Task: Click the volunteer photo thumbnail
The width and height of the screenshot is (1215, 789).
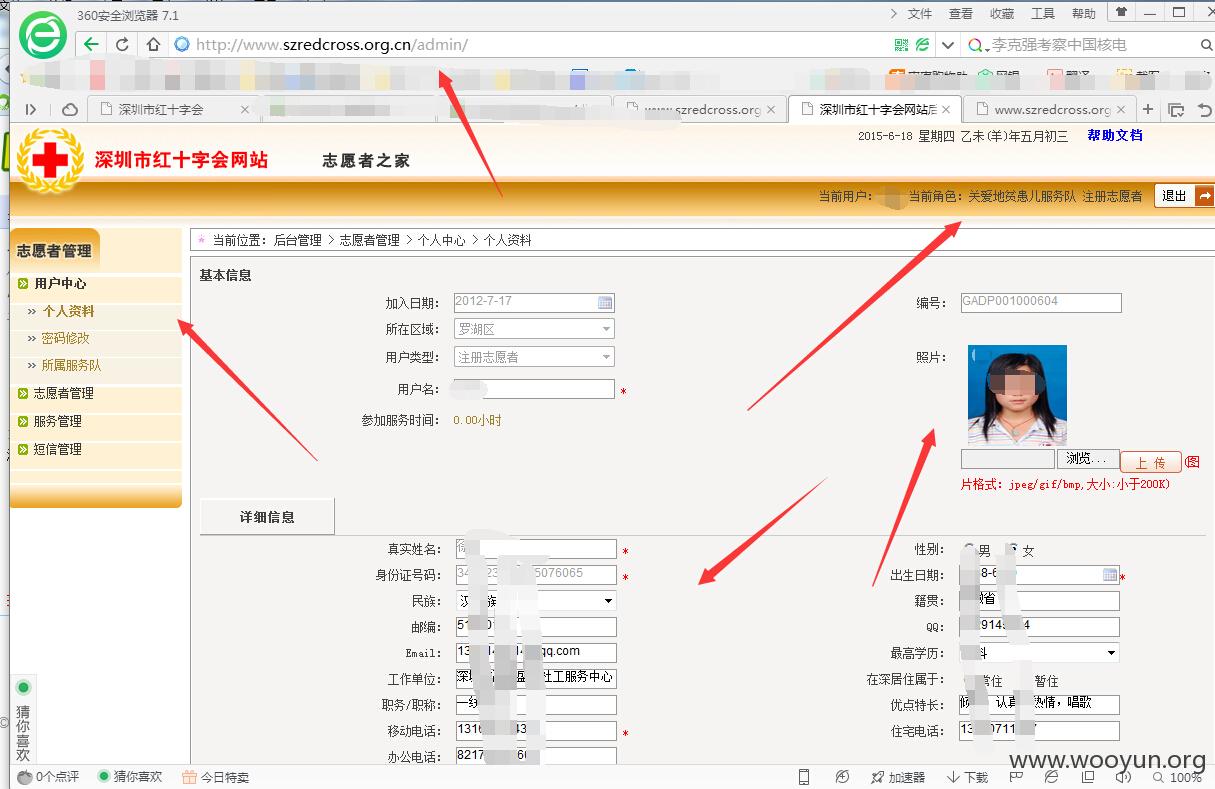Action: tap(1017, 395)
